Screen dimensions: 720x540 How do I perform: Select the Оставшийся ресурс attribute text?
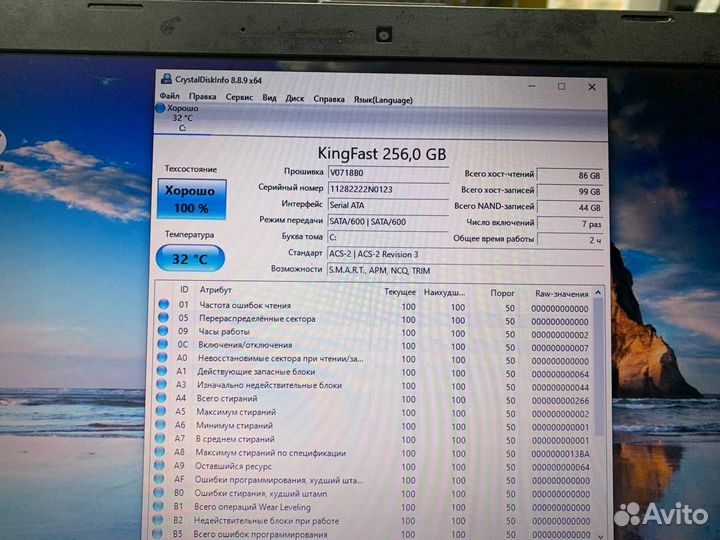233,466
